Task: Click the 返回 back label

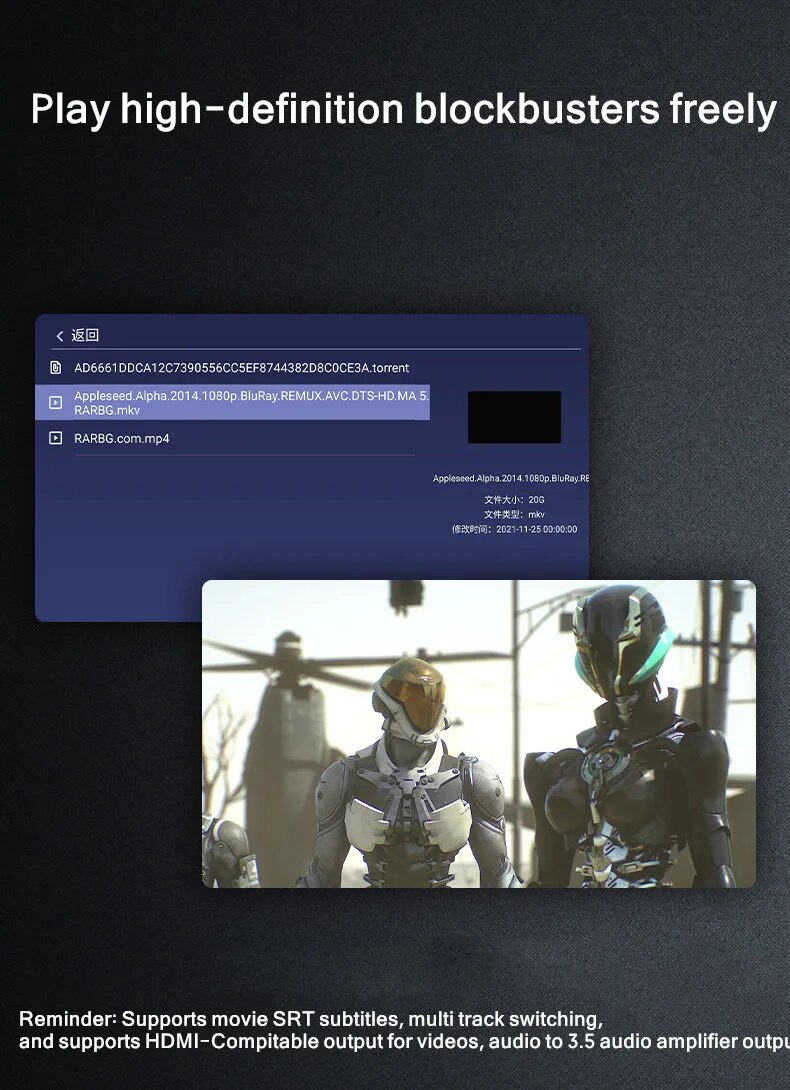Action: 85,336
